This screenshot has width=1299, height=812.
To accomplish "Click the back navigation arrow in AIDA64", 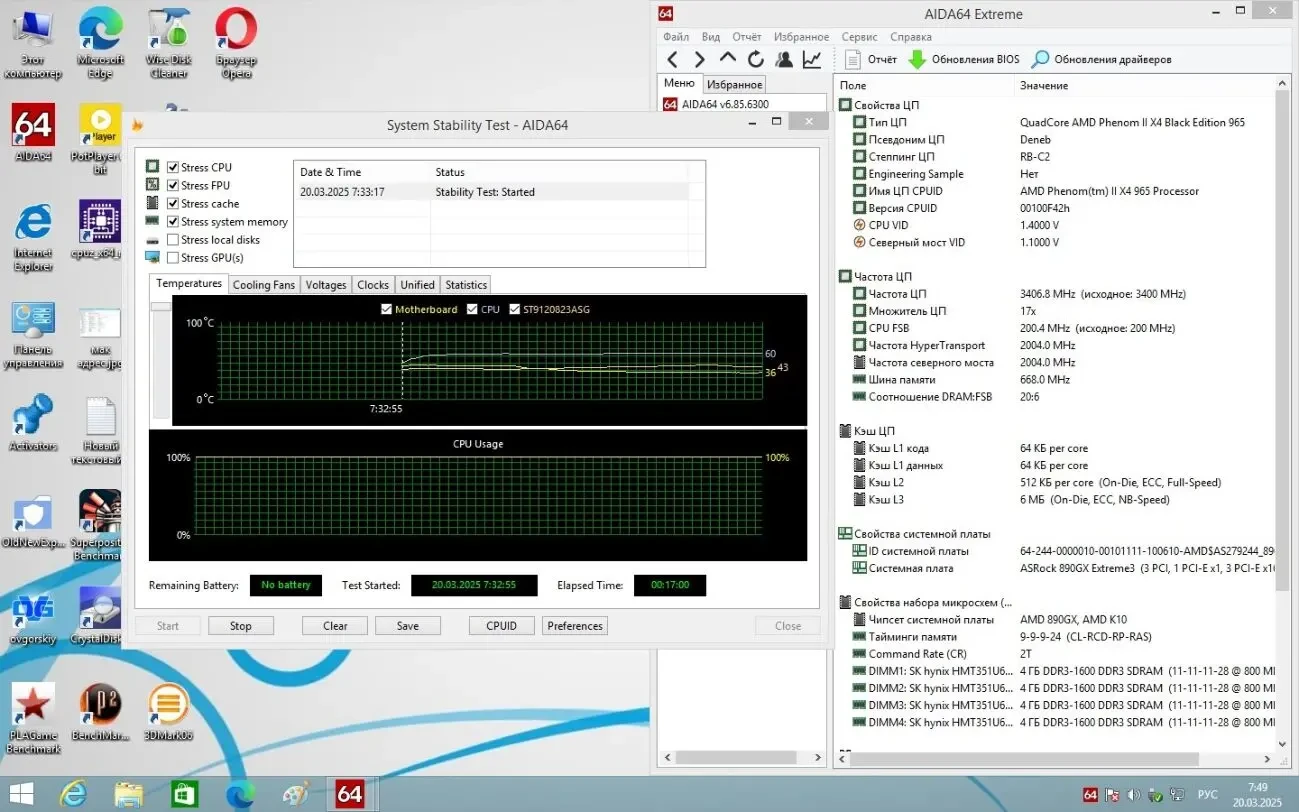I will click(672, 59).
